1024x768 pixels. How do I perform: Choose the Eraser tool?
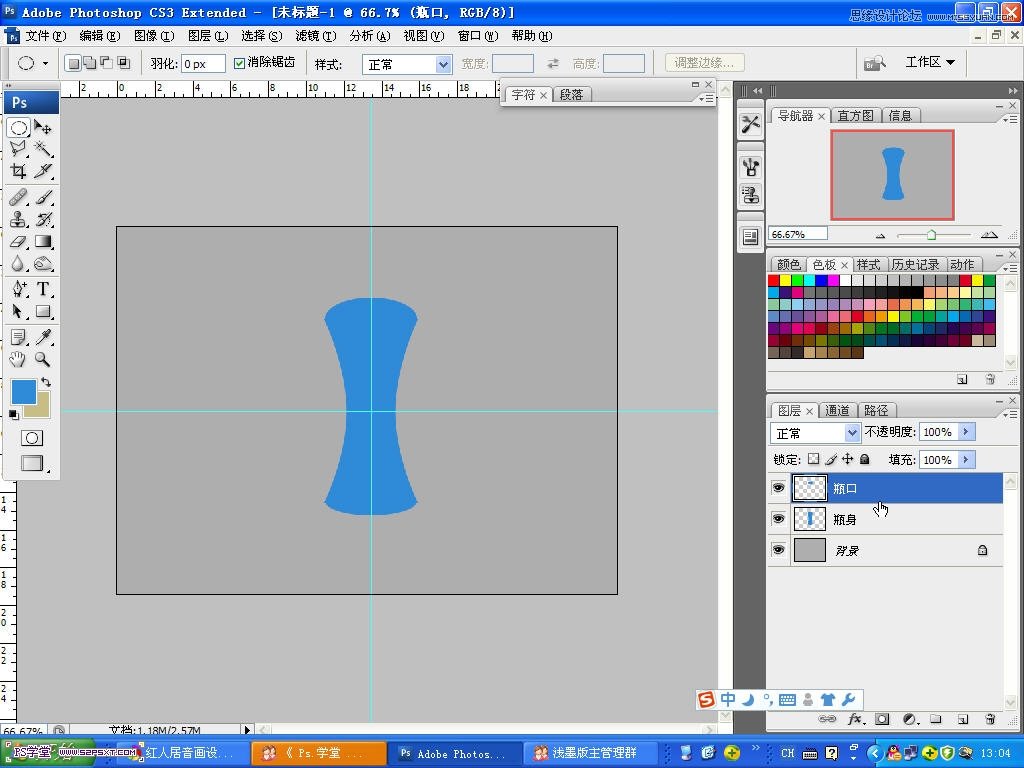pyautogui.click(x=18, y=242)
